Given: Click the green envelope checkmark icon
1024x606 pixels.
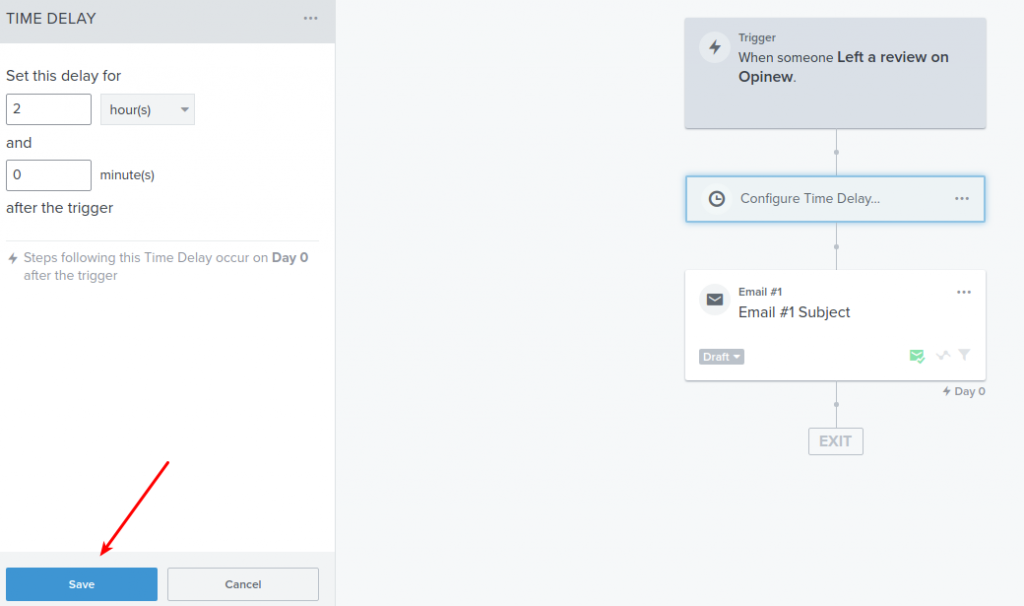Looking at the screenshot, I should click(917, 356).
